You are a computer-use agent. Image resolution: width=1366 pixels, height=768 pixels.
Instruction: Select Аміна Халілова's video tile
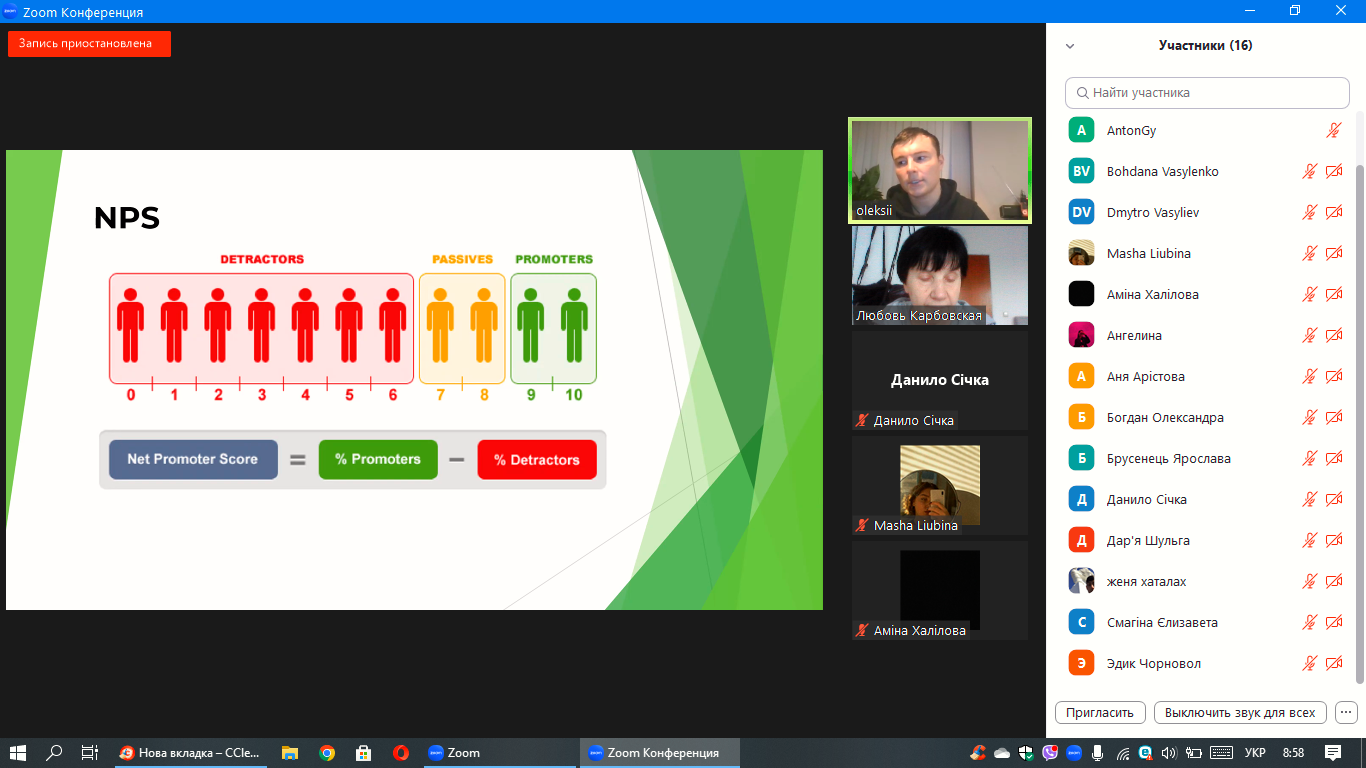pyautogui.click(x=940, y=590)
